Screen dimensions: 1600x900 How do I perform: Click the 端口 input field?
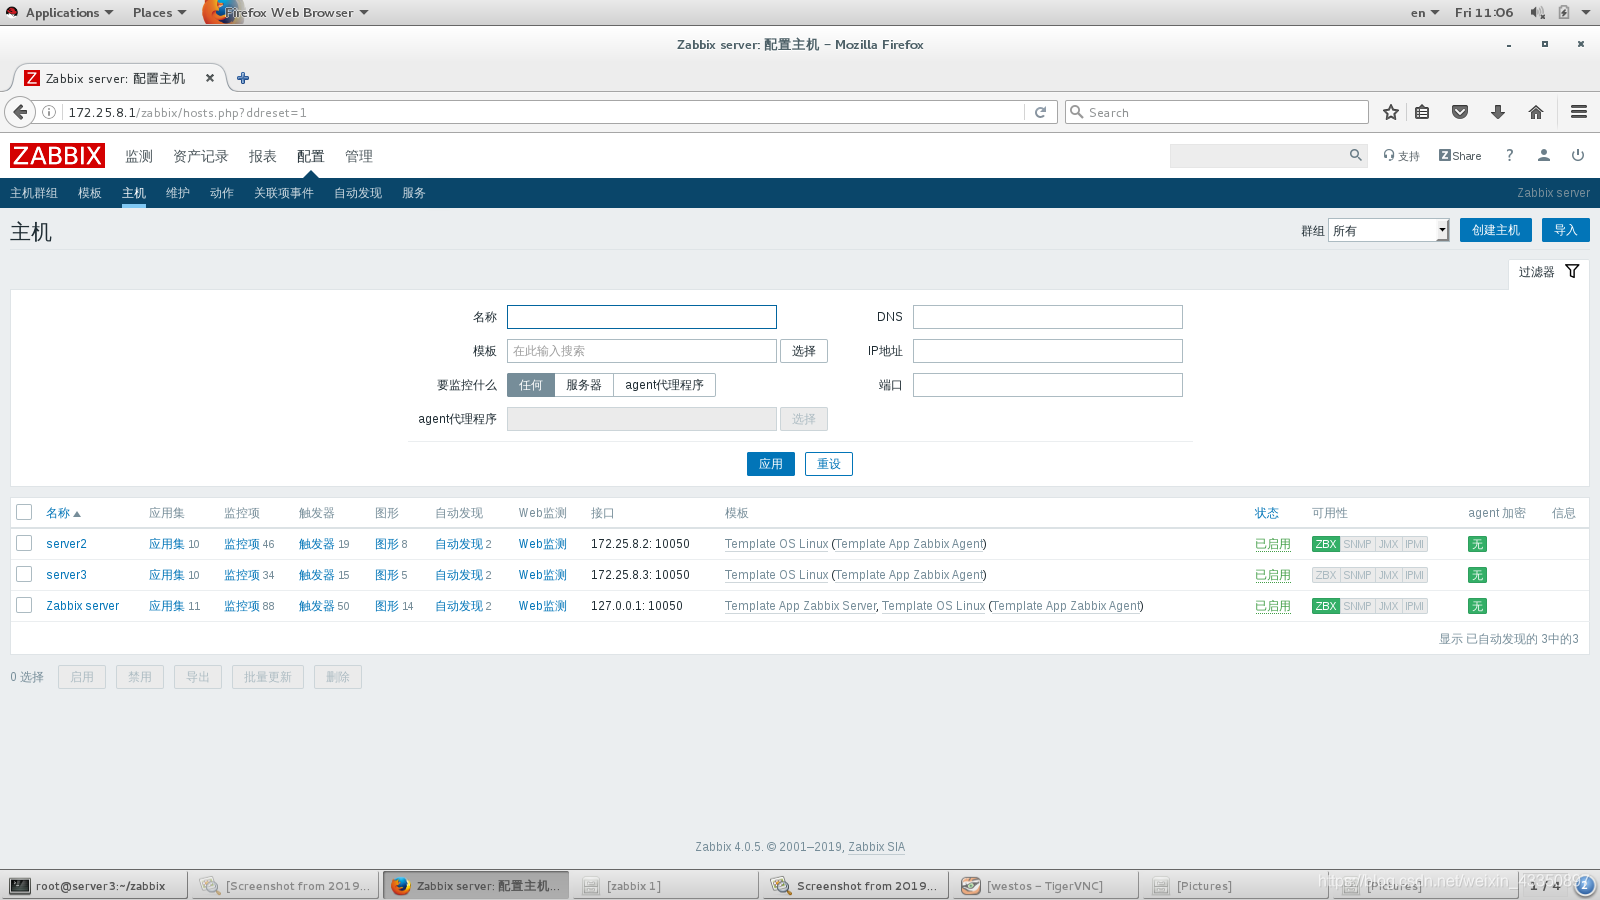pyautogui.click(x=1048, y=385)
